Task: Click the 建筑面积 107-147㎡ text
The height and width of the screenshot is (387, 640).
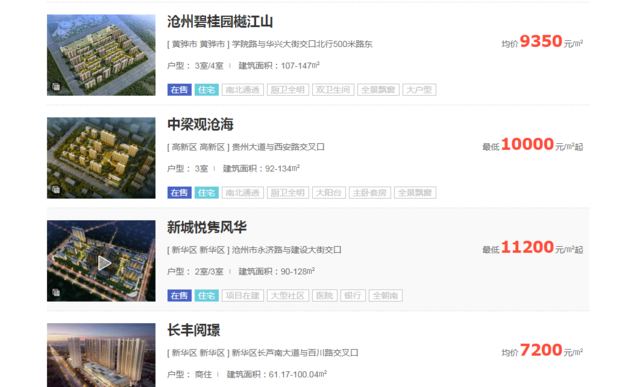Action: click(279, 65)
